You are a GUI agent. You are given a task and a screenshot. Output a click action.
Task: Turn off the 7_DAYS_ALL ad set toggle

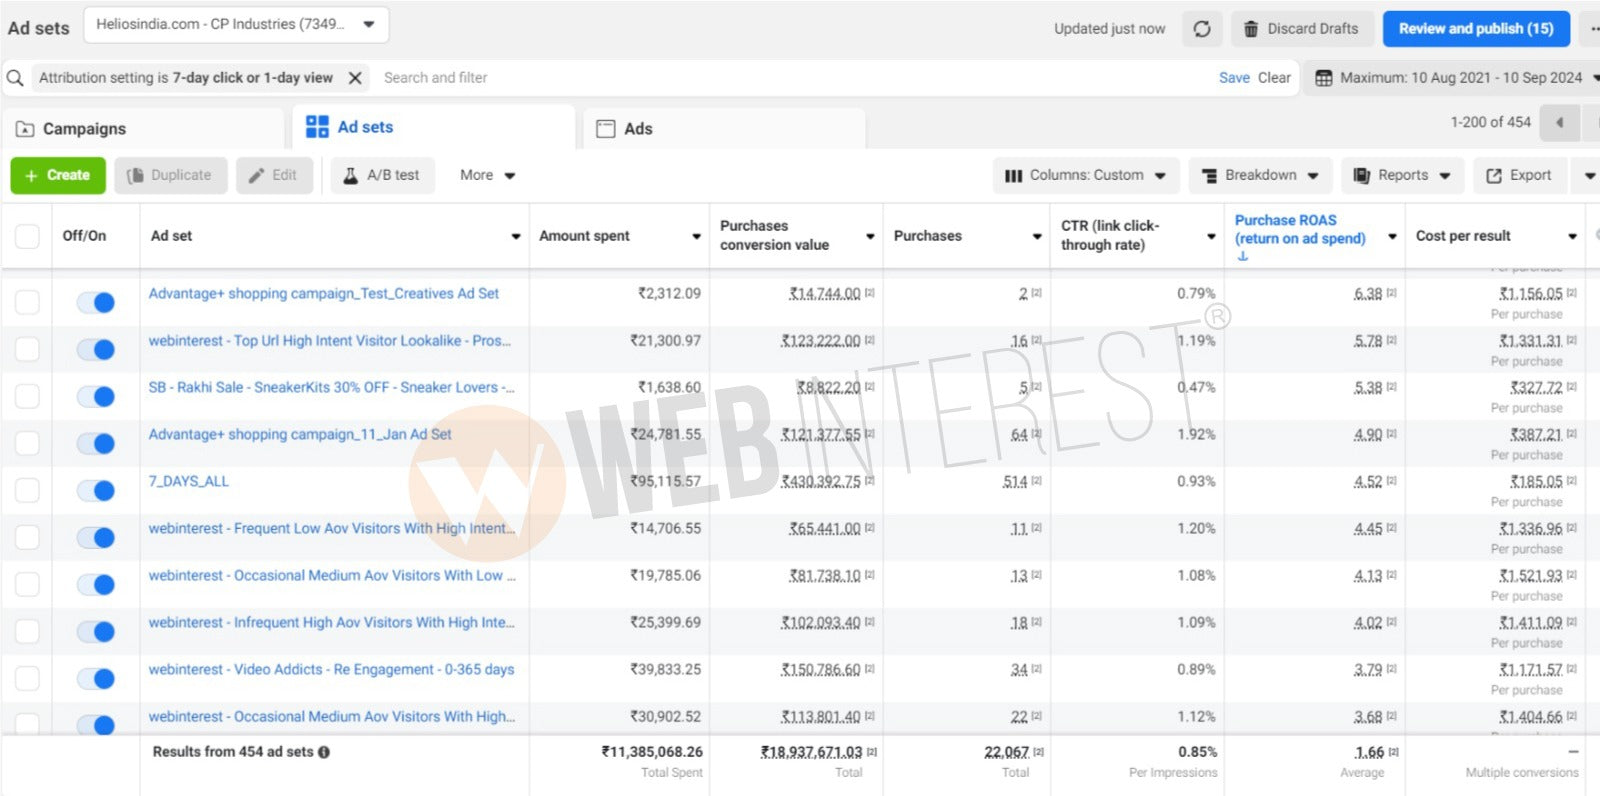[x=96, y=490]
